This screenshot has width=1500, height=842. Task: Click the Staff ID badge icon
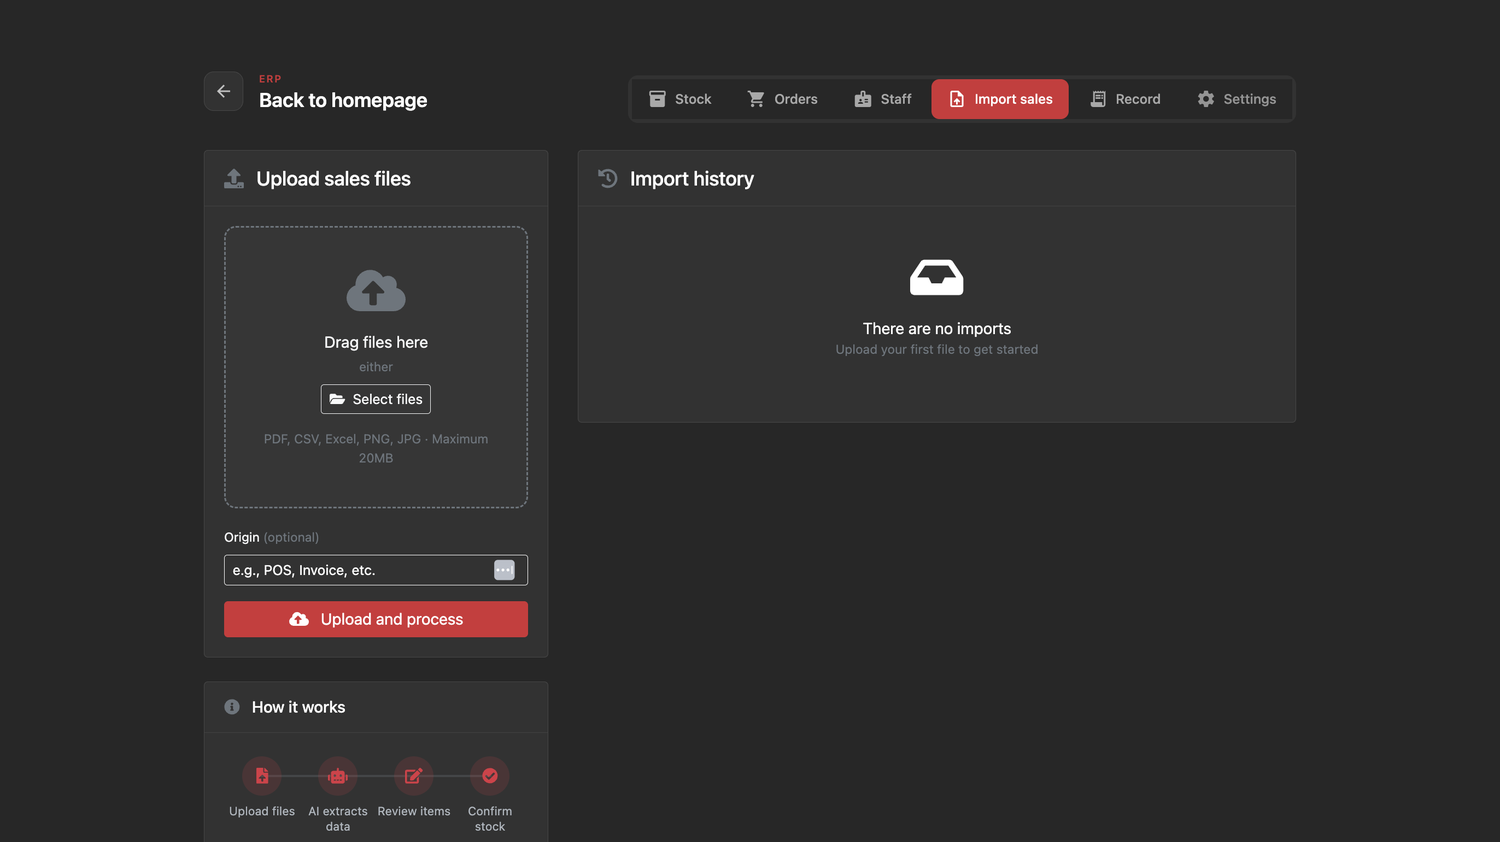pyautogui.click(x=863, y=99)
